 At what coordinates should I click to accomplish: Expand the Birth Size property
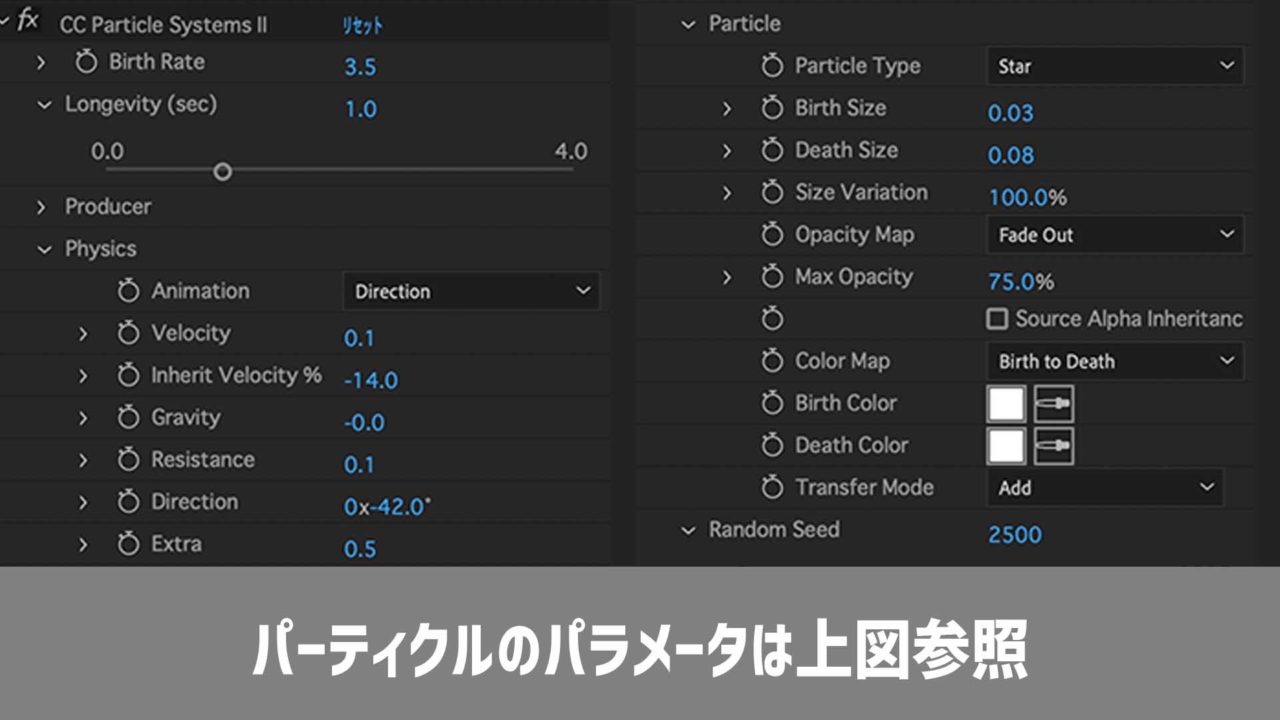[727, 108]
